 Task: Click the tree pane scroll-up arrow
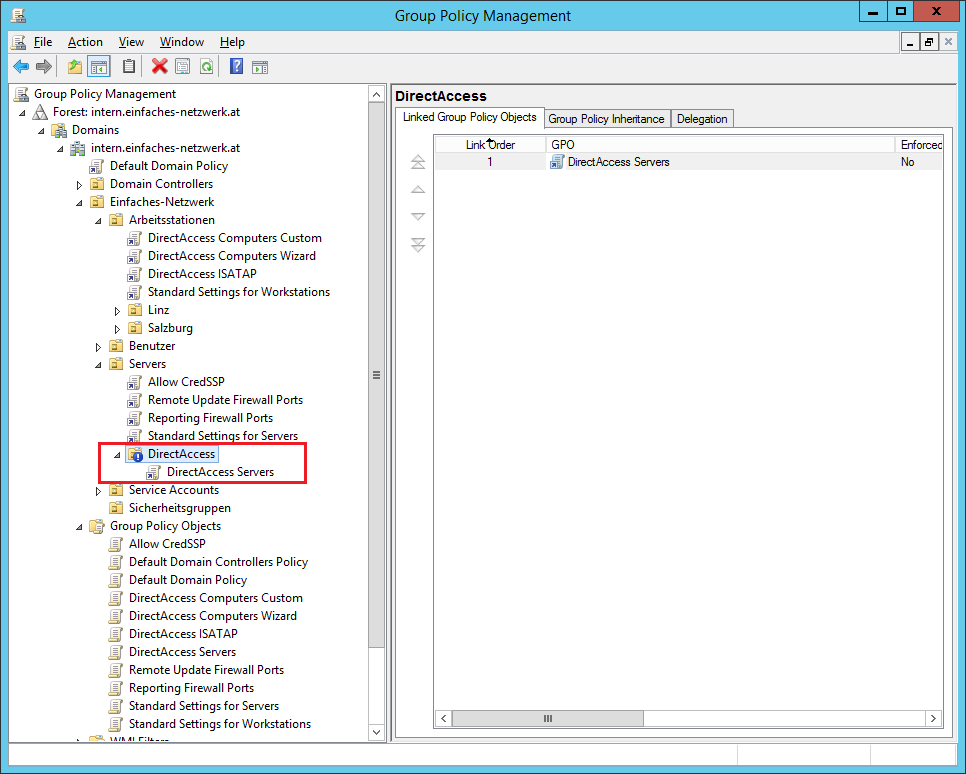[x=376, y=94]
